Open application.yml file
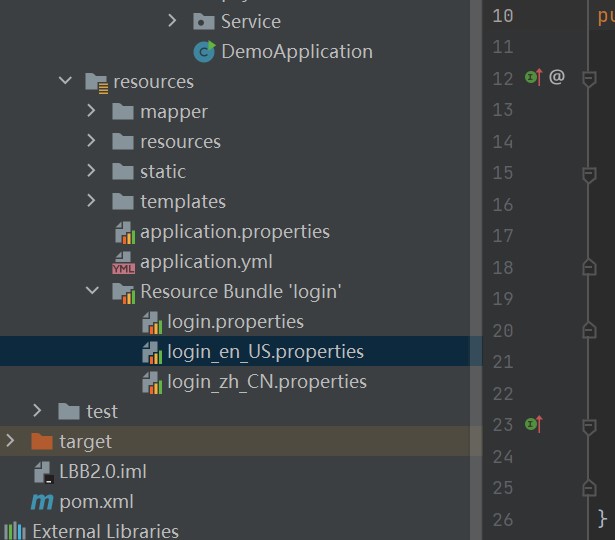615x540 pixels. tap(206, 262)
